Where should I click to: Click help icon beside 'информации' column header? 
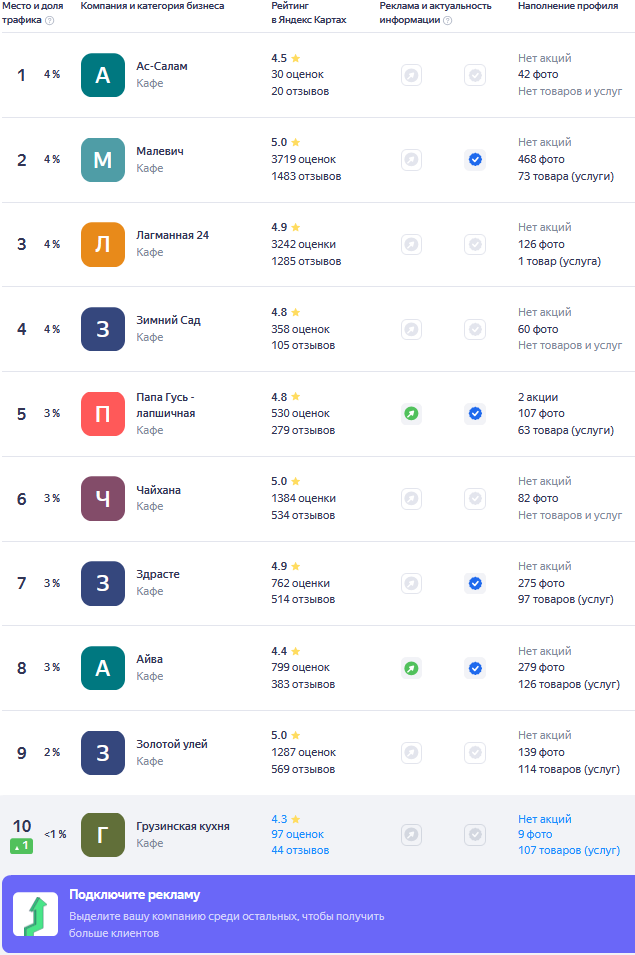(447, 20)
